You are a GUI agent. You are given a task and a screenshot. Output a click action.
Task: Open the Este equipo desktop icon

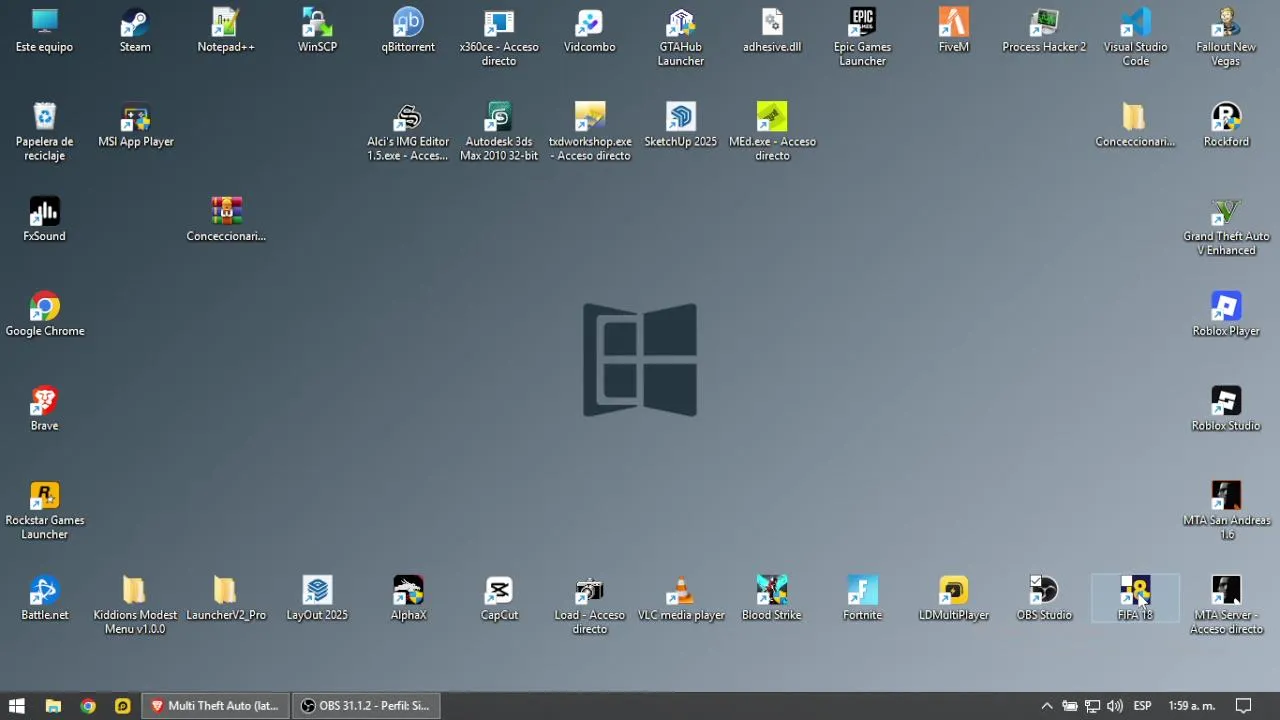(44, 31)
